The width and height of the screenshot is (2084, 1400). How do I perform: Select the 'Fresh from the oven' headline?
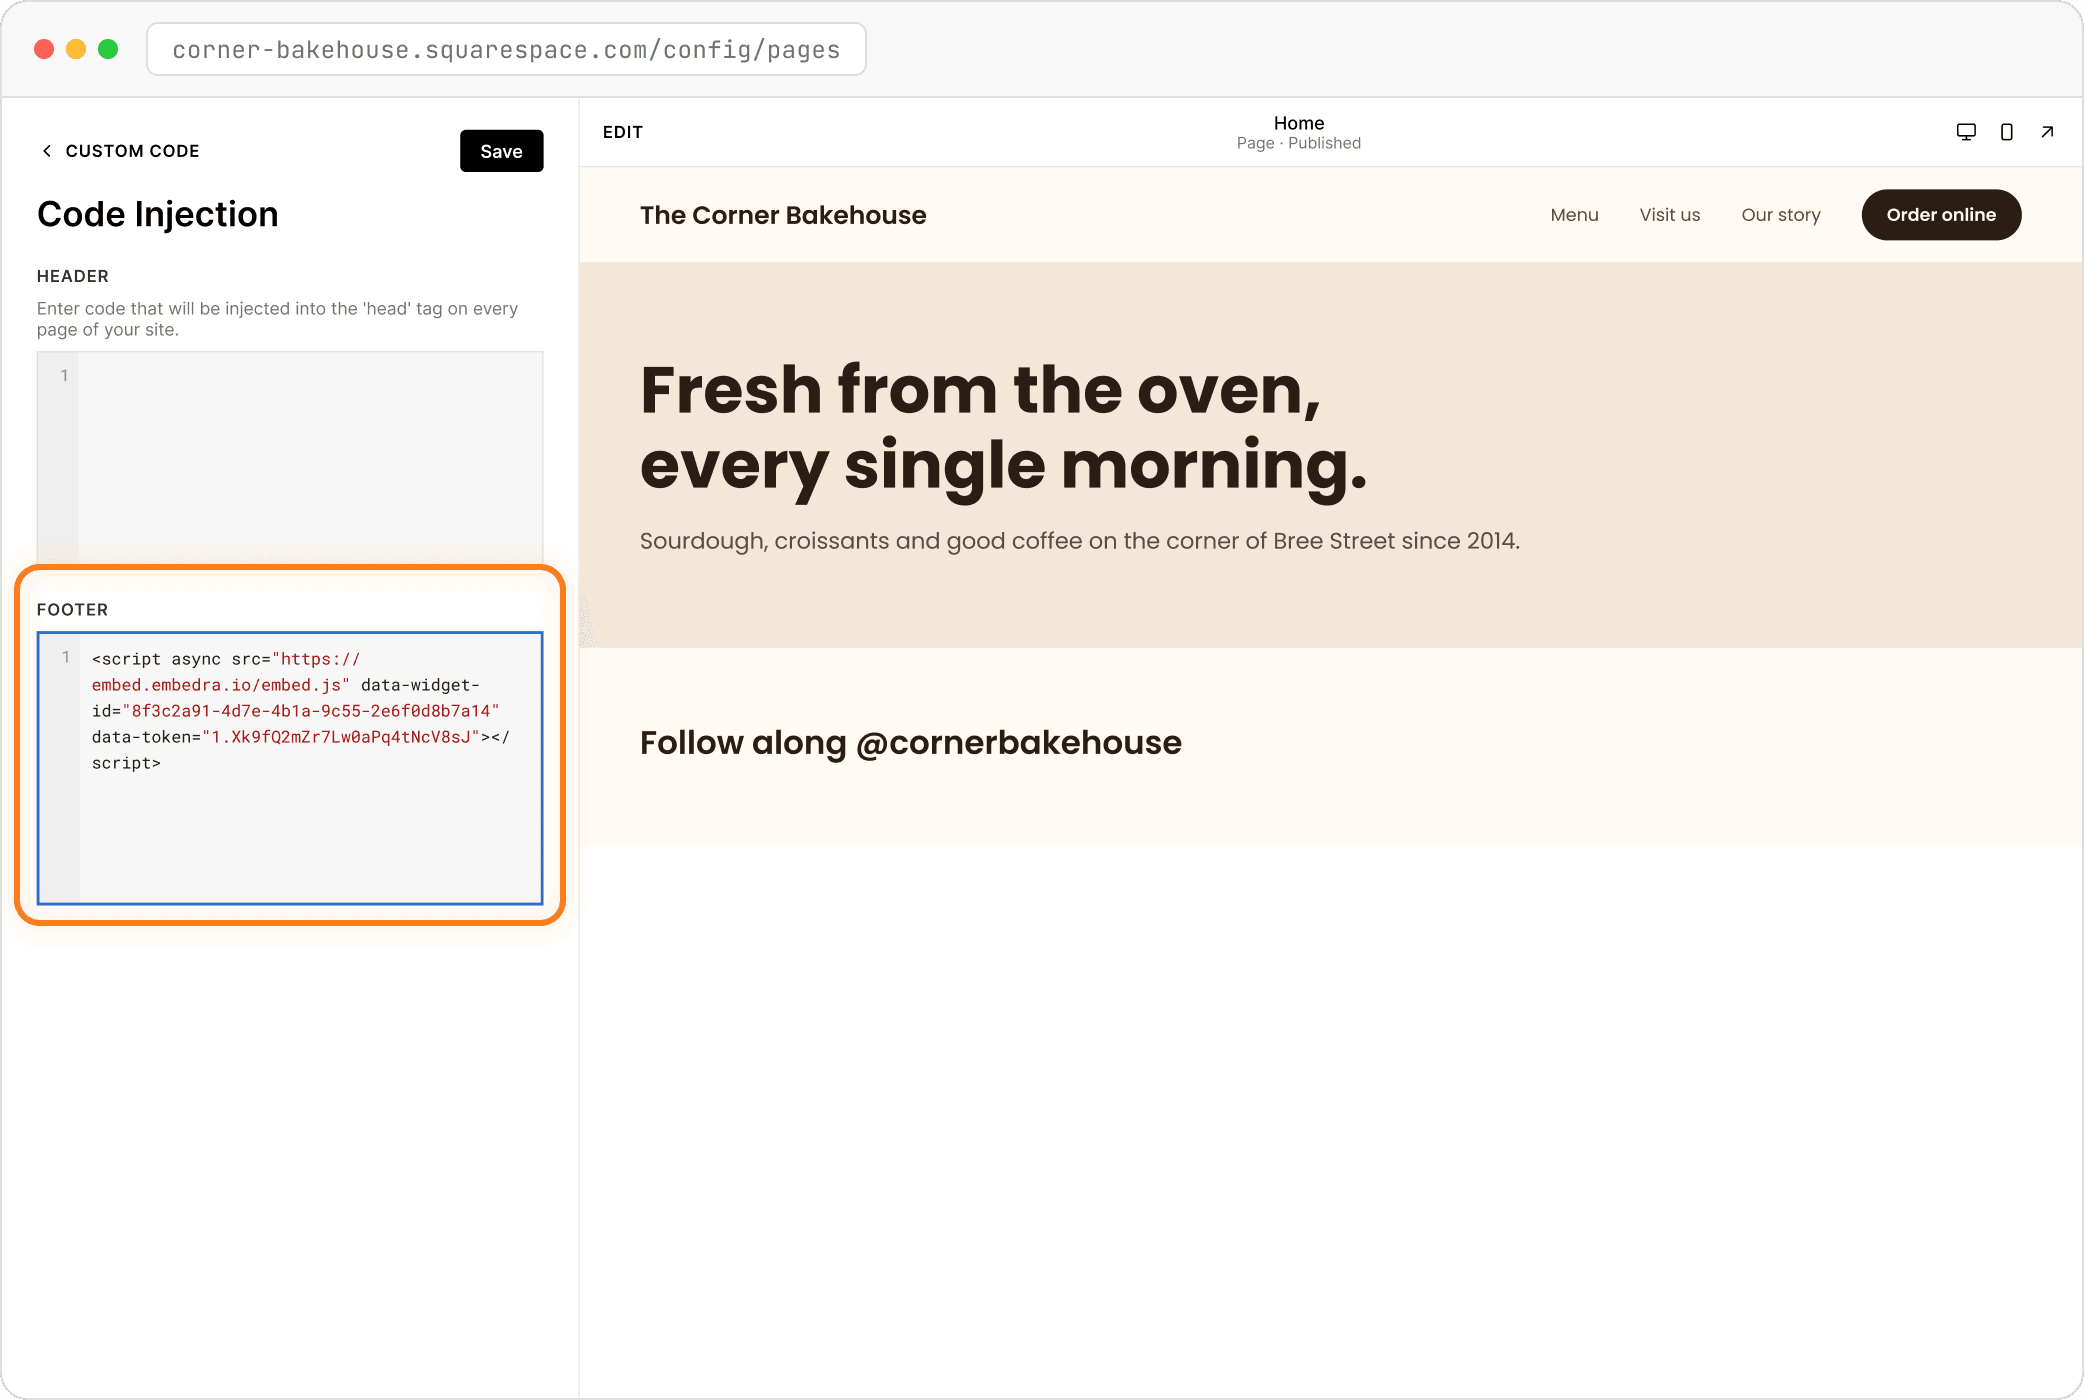tap(1003, 427)
